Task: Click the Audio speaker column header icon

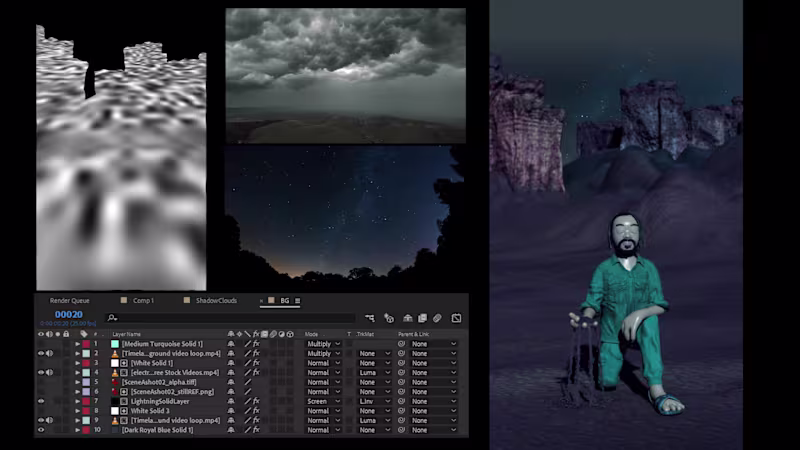Action: [49, 334]
